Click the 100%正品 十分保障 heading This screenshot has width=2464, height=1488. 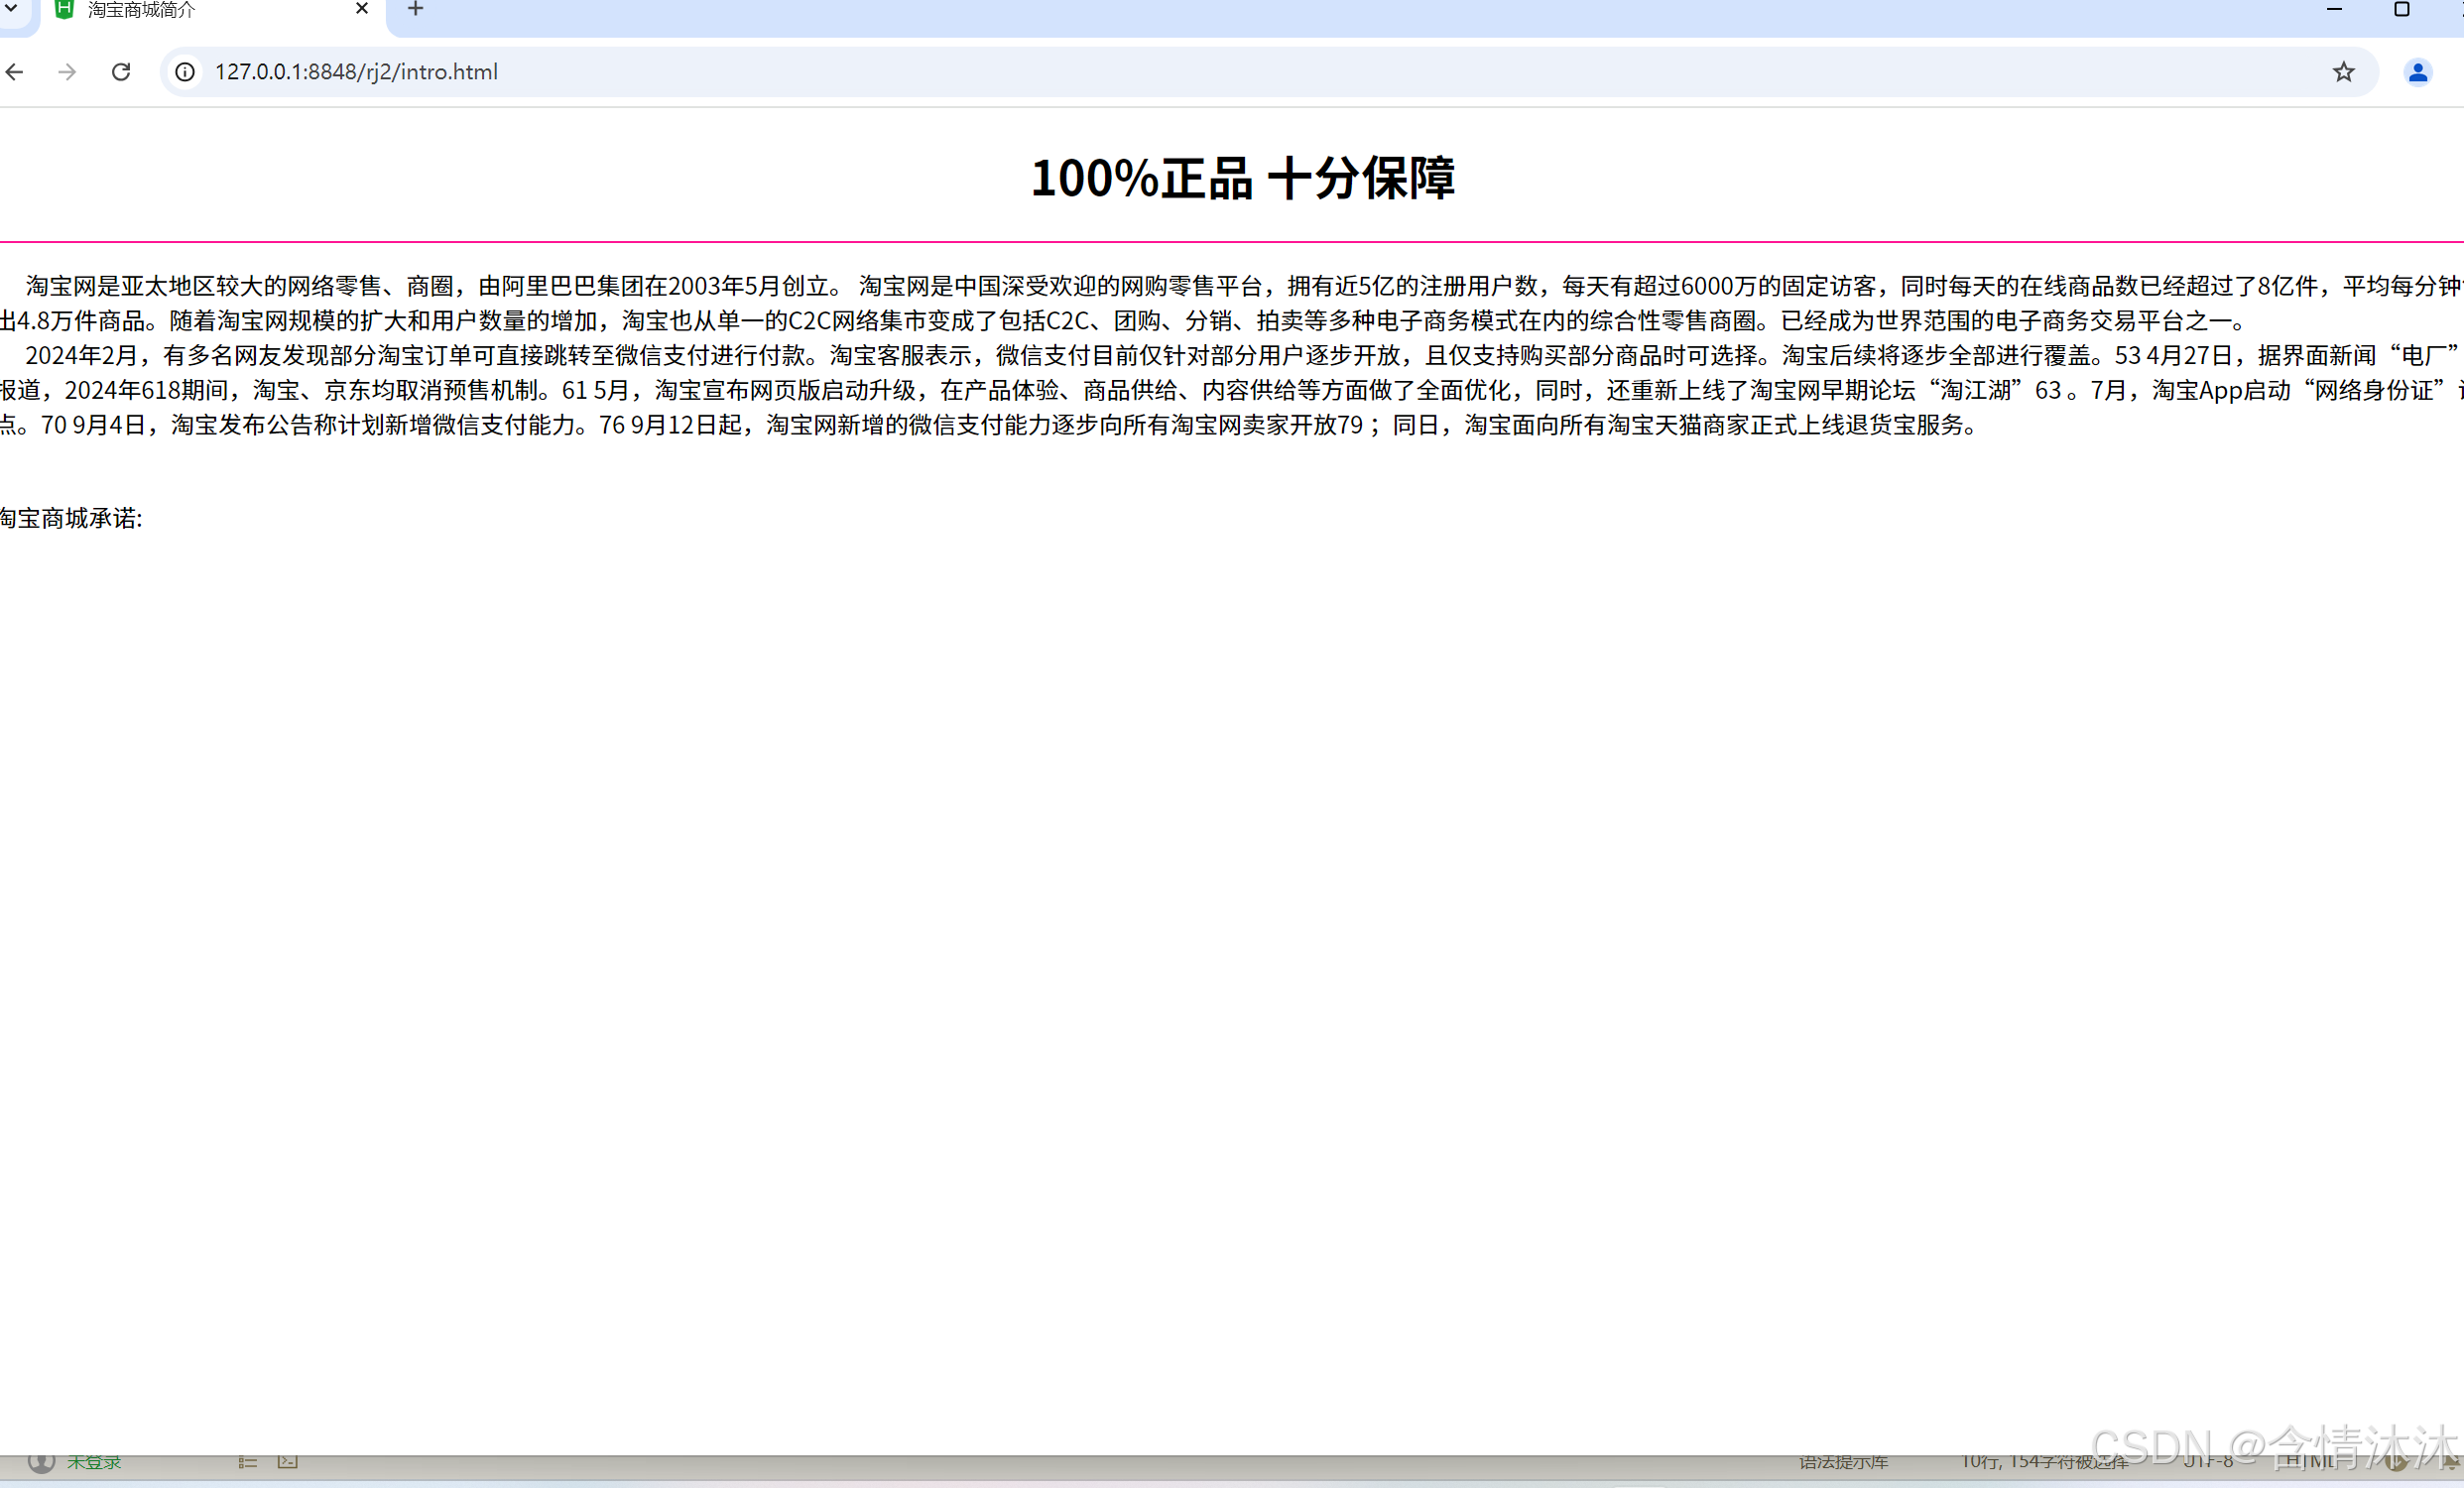coord(1242,179)
